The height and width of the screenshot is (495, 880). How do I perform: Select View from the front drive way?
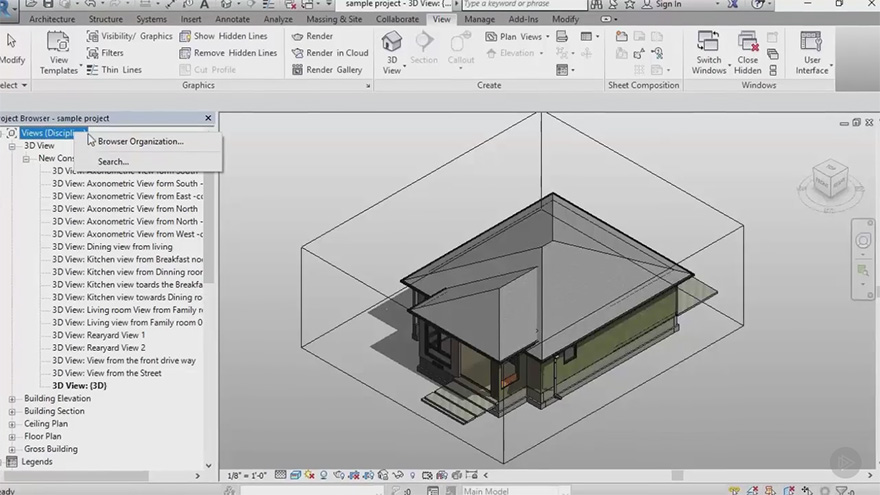(x=123, y=360)
